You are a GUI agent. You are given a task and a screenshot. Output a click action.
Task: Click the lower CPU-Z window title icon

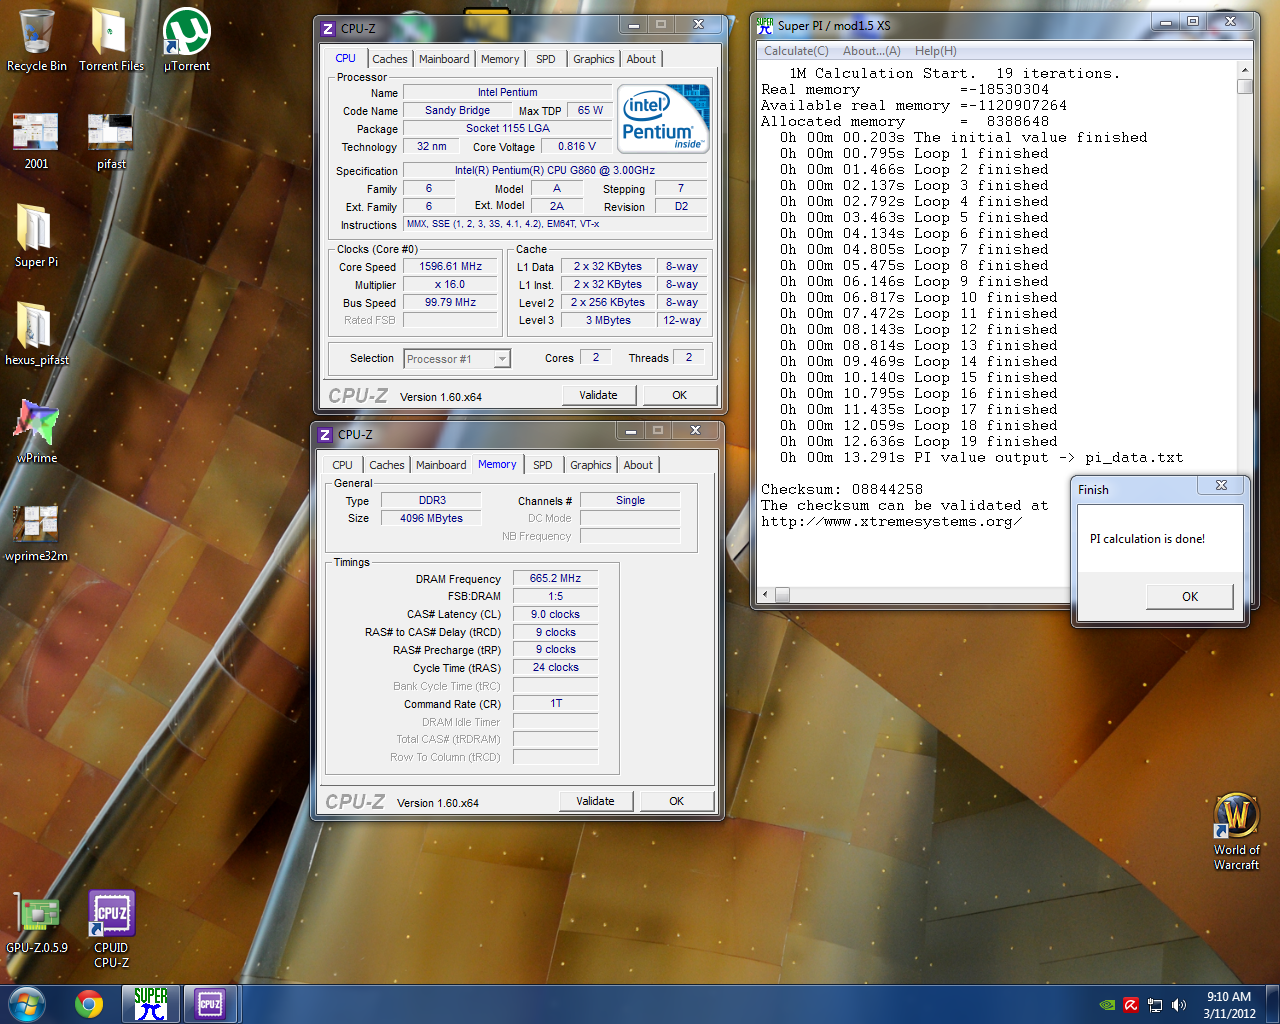pyautogui.click(x=324, y=434)
